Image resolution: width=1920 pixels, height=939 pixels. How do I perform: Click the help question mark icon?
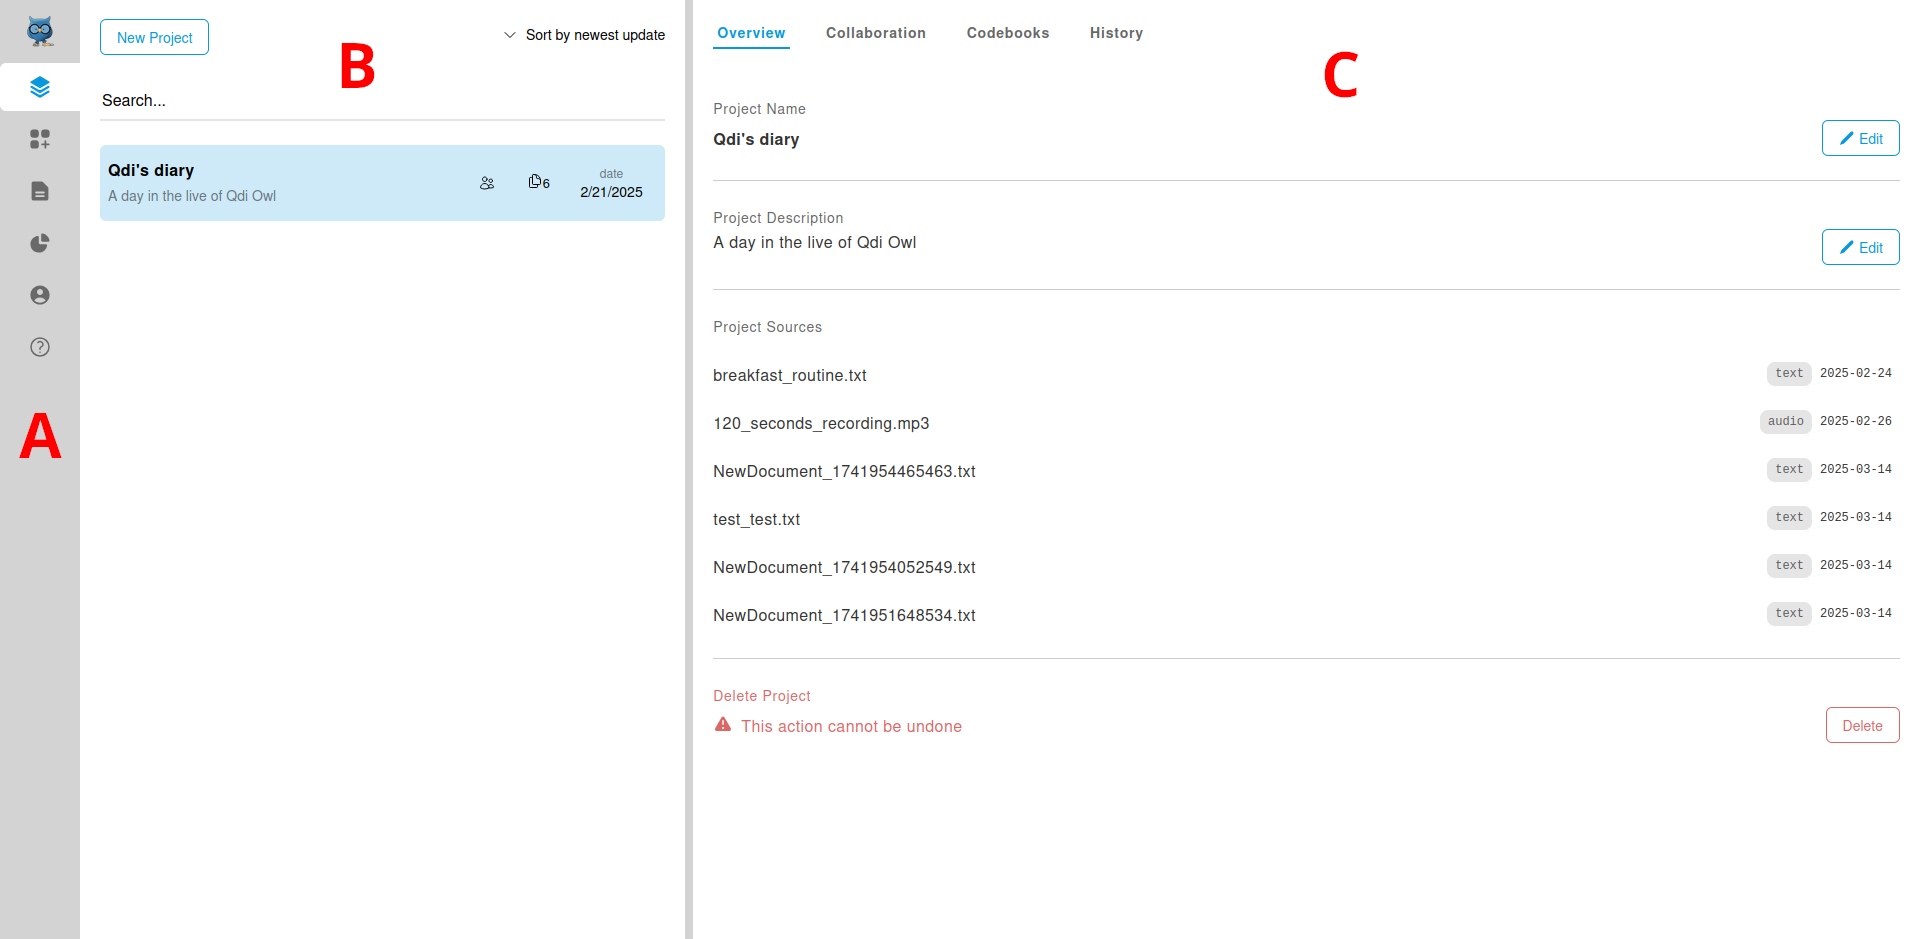click(x=40, y=347)
